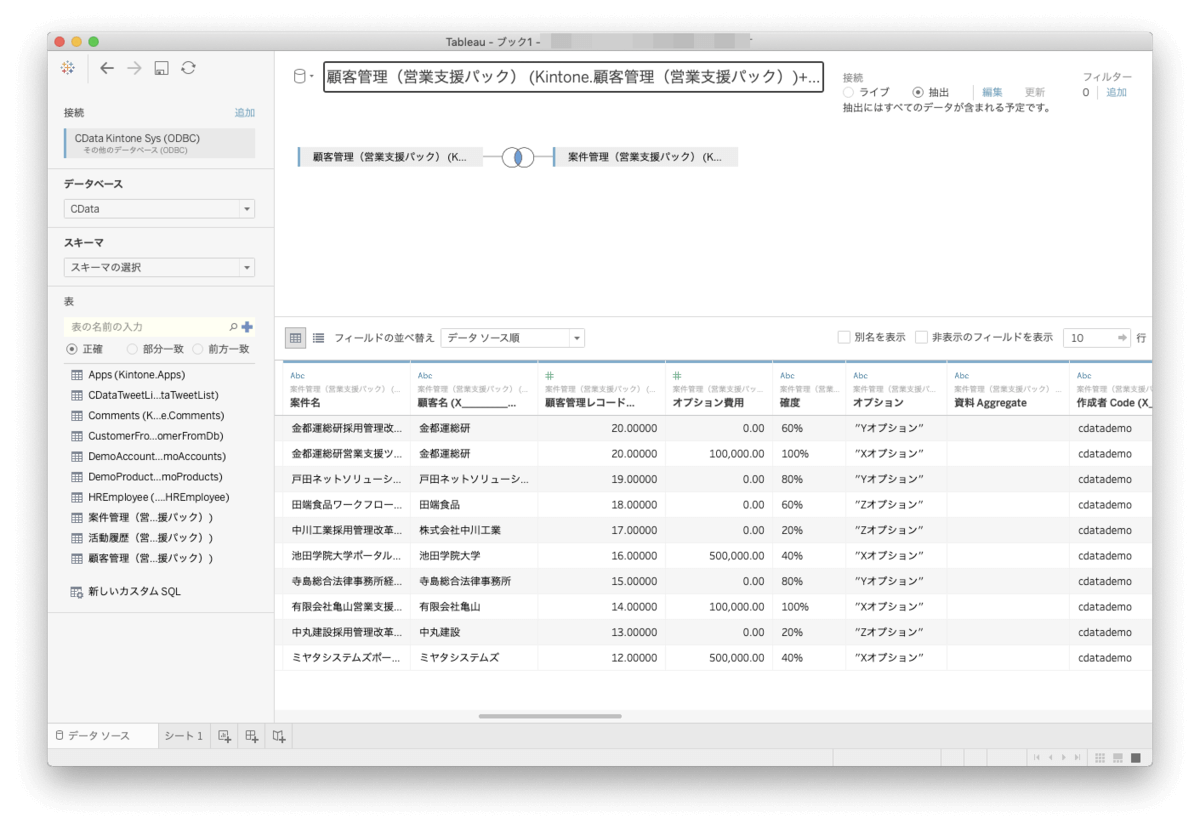Click the Abc type icon for 案件名 column
This screenshot has height=829, width=1200.
[x=297, y=376]
